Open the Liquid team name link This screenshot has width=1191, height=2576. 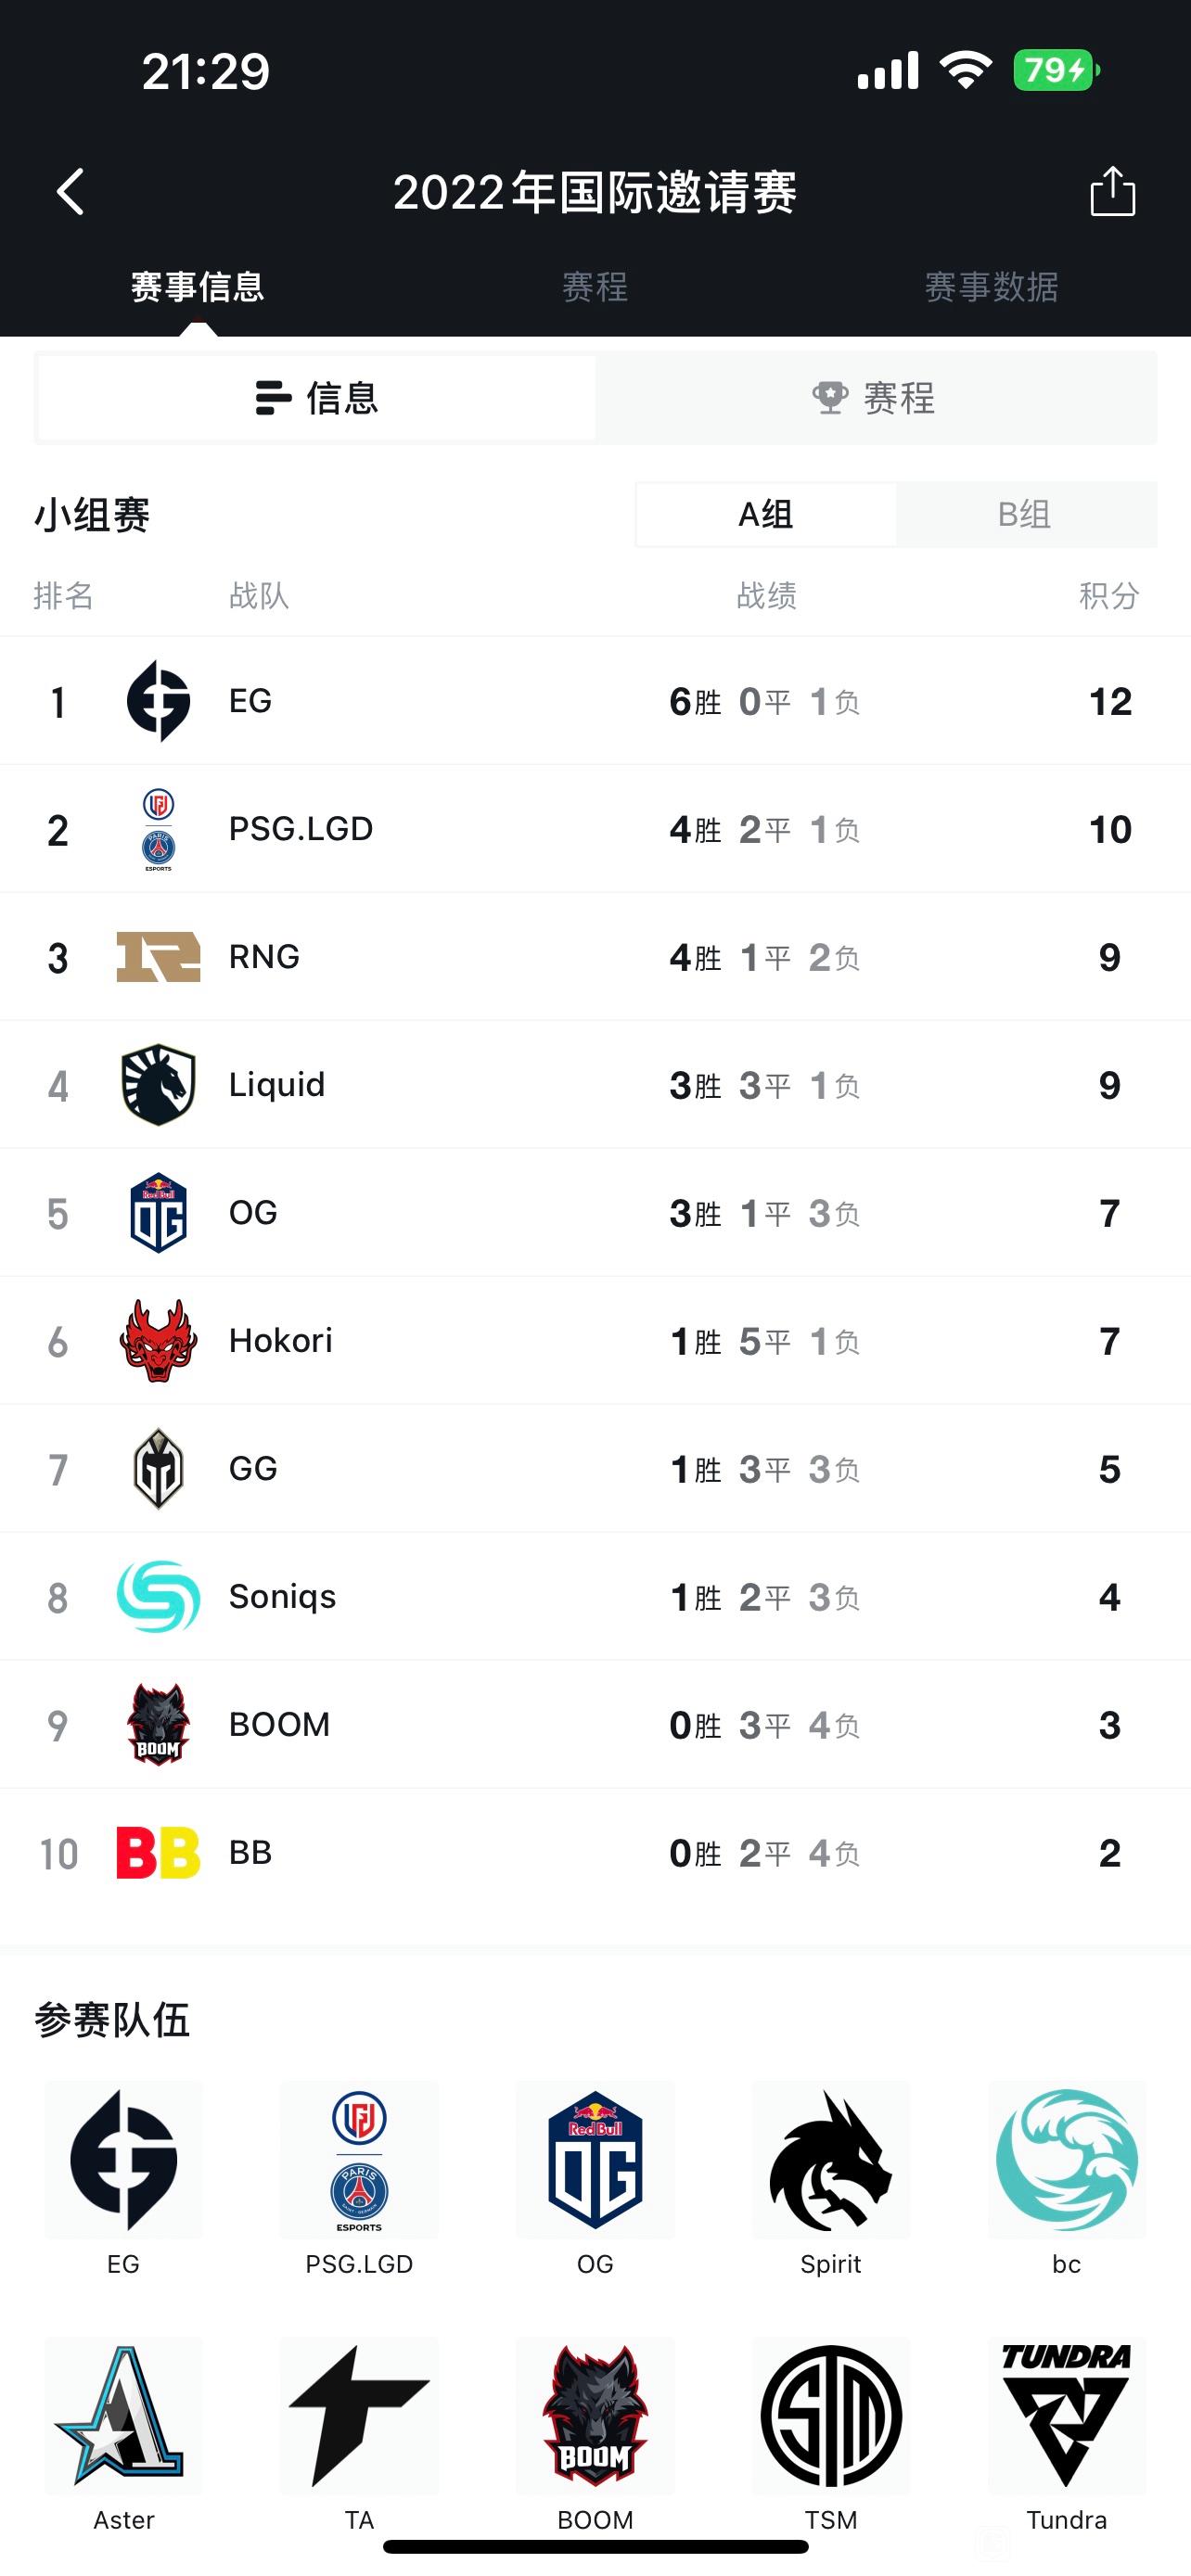pos(277,1085)
